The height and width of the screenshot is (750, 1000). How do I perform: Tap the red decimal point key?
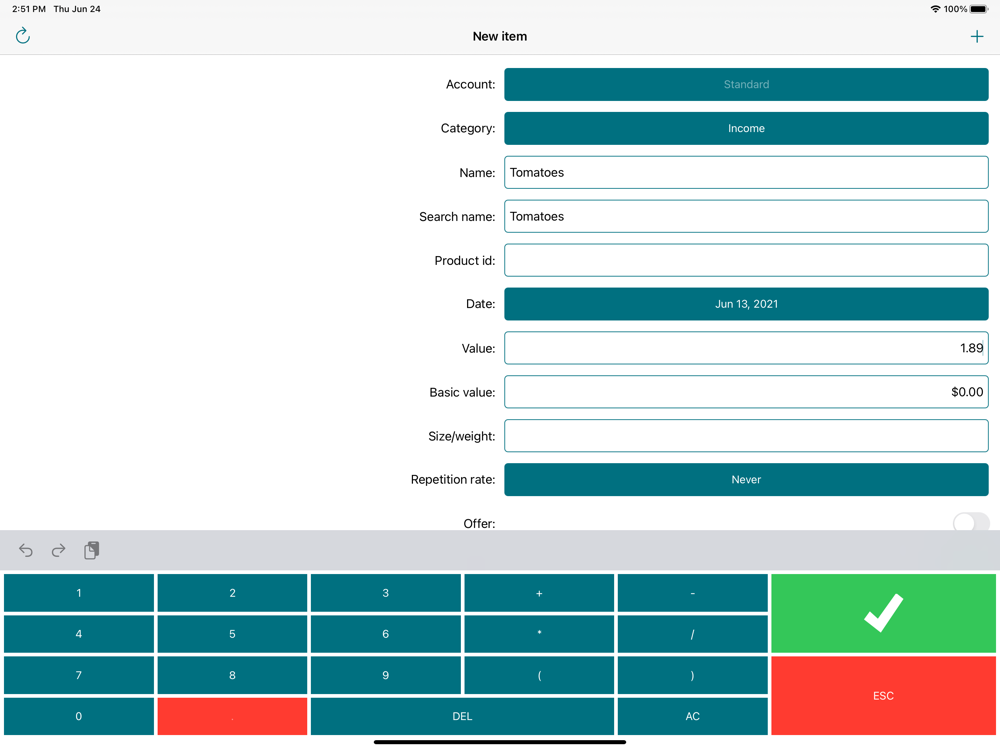coord(232,716)
